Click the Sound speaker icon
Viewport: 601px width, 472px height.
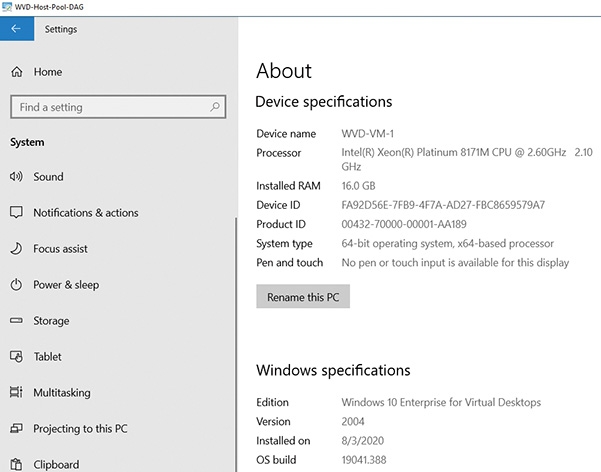(16, 176)
